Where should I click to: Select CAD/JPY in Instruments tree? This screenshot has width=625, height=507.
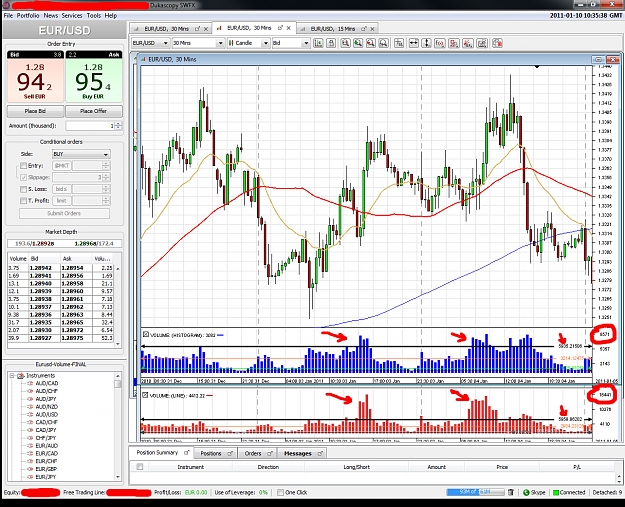tap(46, 430)
